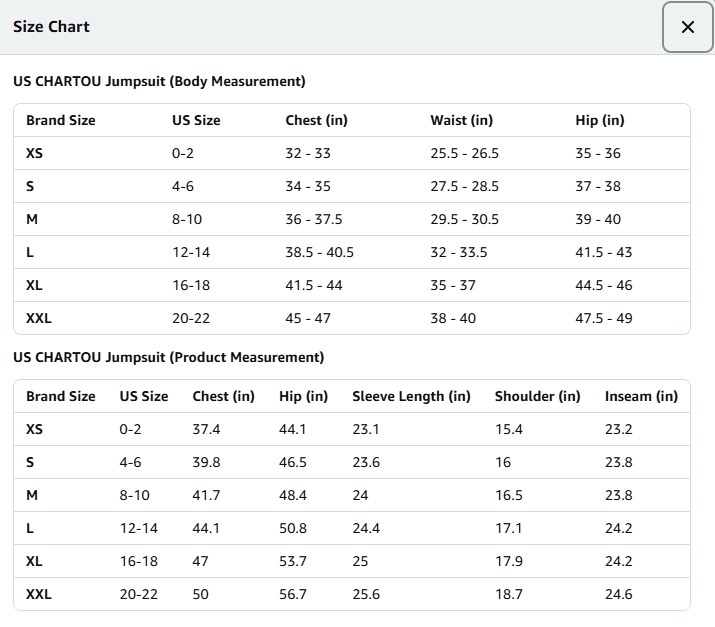
Task: Click the XL shoulder value 17.9
Action: 509,561
